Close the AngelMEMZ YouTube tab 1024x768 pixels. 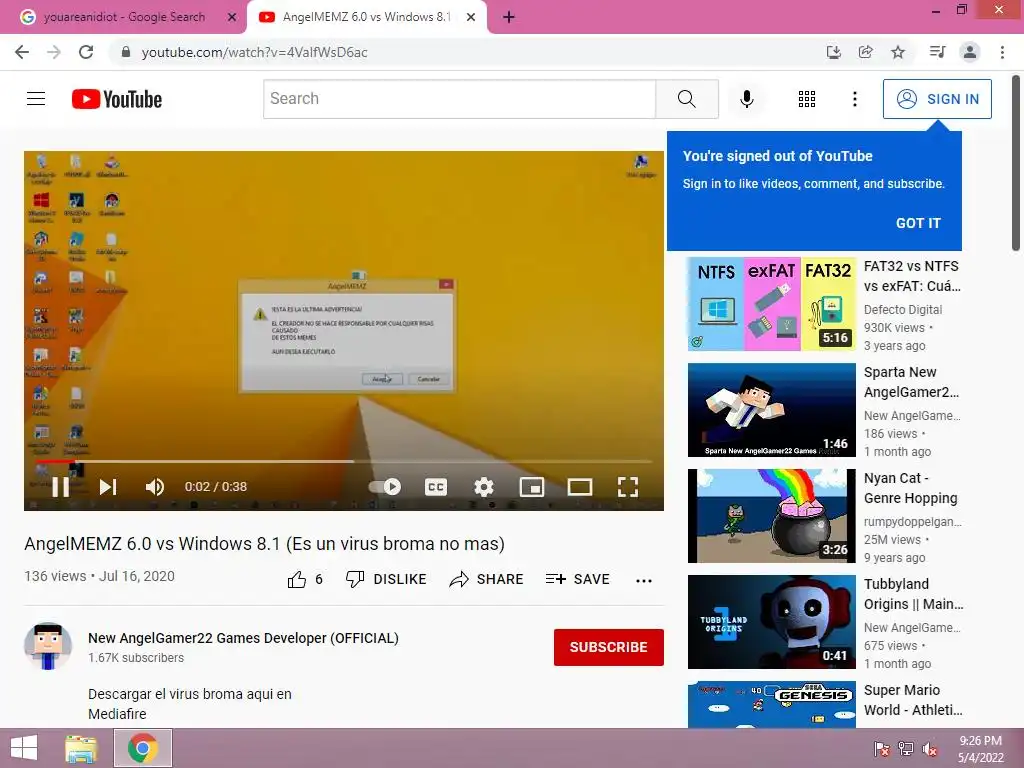(471, 18)
